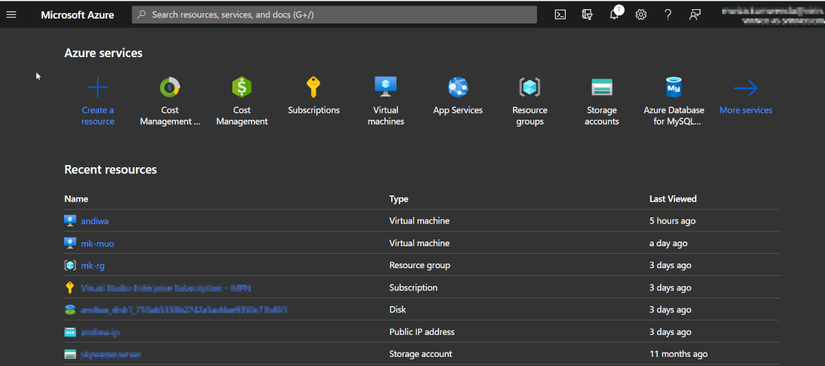Open the Directories and subscriptions filter icon

[x=587, y=15]
